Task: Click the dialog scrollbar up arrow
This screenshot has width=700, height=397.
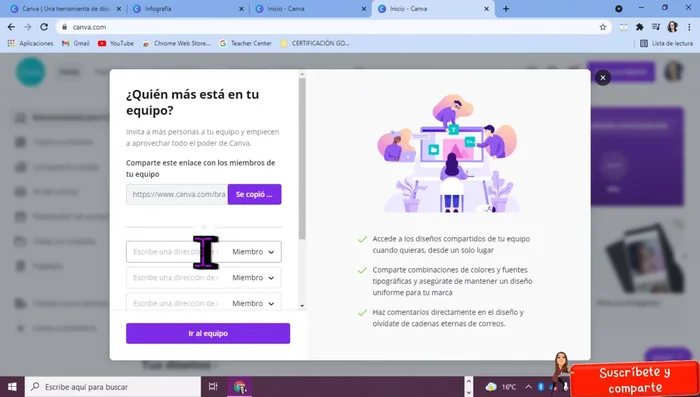Action: click(302, 75)
